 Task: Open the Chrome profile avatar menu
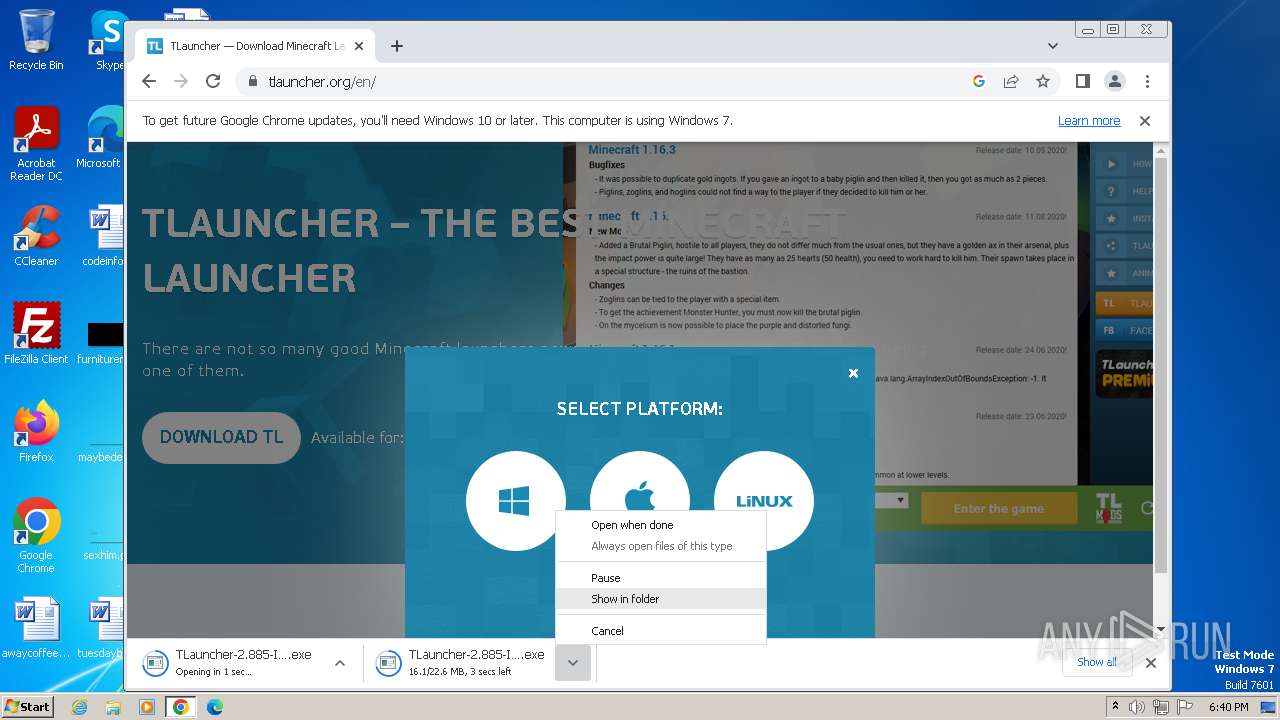tap(1115, 81)
